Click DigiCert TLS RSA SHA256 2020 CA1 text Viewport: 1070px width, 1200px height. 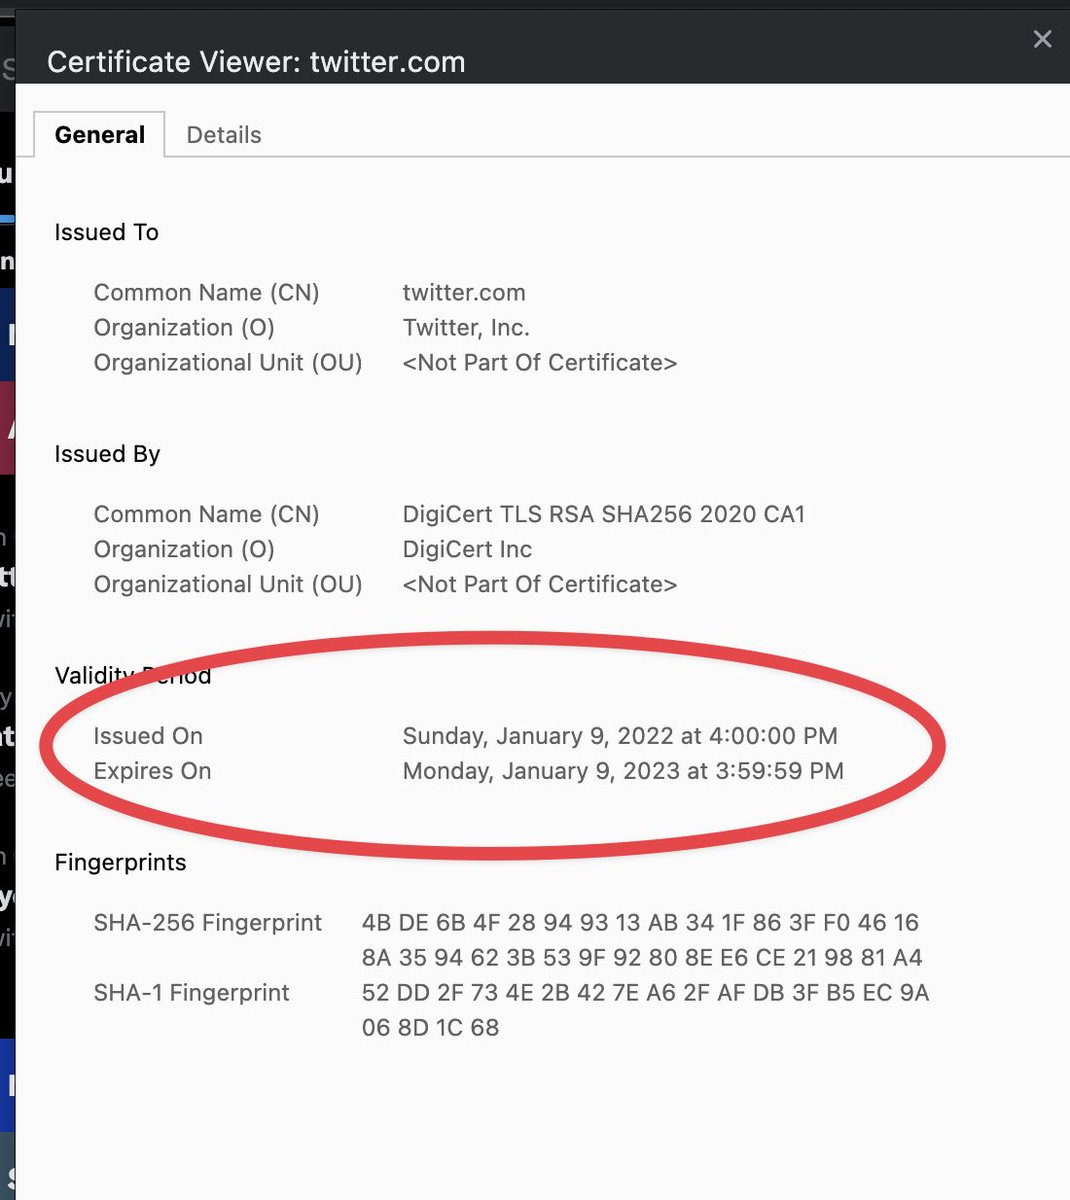[x=604, y=514]
